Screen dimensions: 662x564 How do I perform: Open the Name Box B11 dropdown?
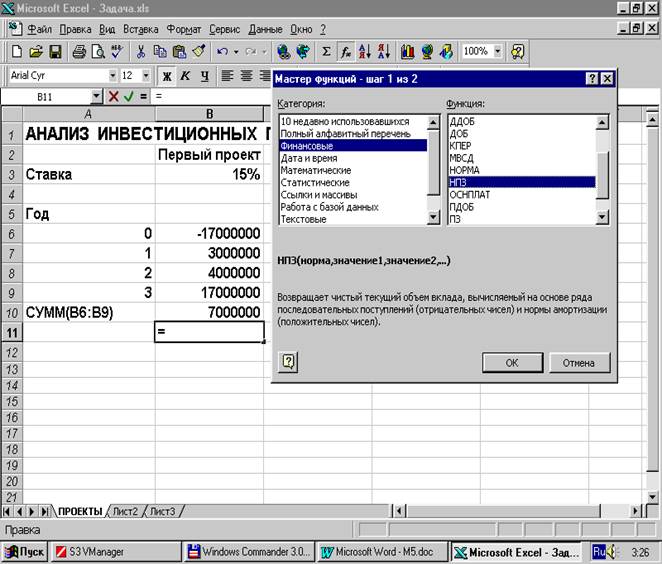(x=97, y=96)
